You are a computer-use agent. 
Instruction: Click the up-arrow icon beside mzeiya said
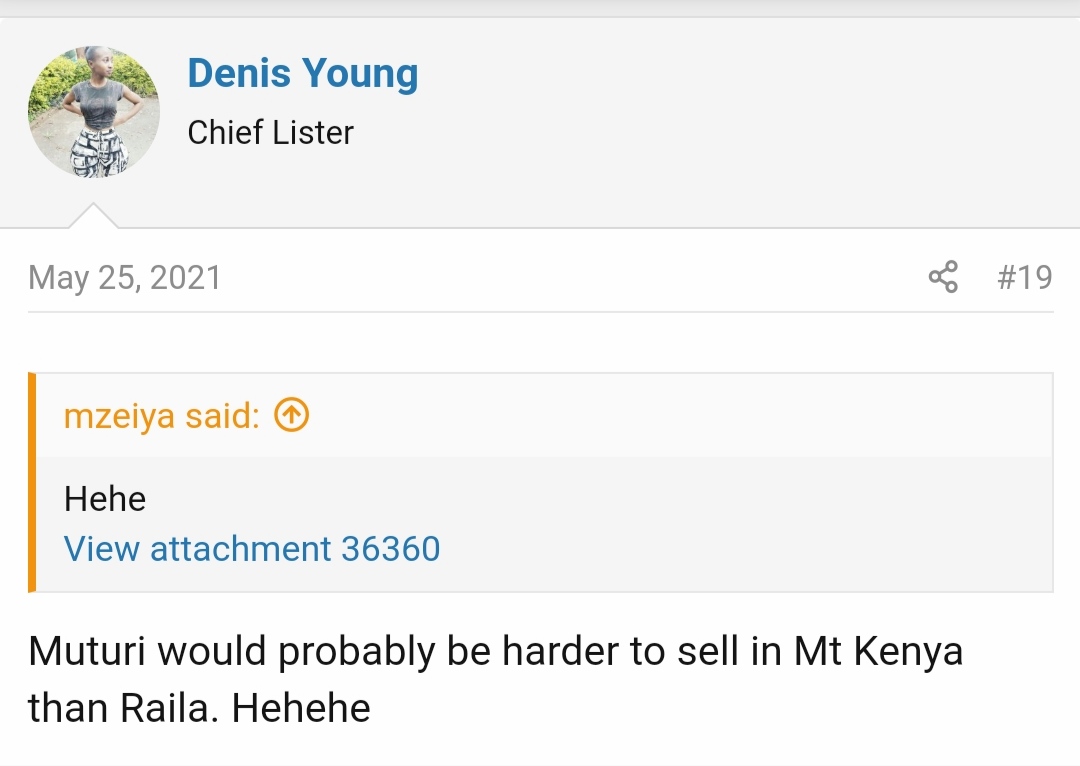[x=291, y=415]
